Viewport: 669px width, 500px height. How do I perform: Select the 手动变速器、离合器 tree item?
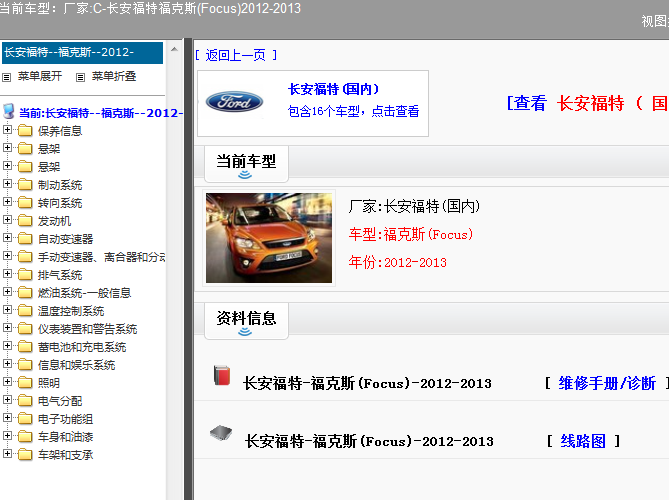(102, 257)
